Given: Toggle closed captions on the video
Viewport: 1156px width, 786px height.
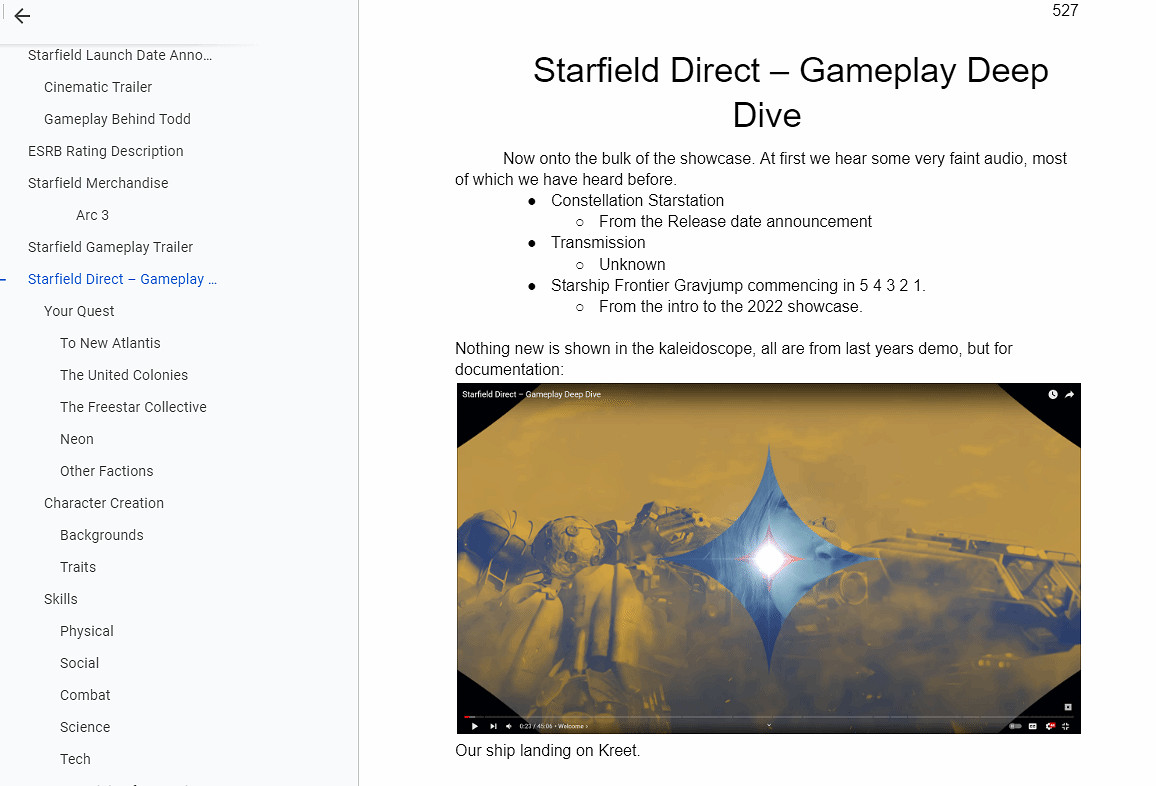Looking at the screenshot, I should click(x=1033, y=726).
